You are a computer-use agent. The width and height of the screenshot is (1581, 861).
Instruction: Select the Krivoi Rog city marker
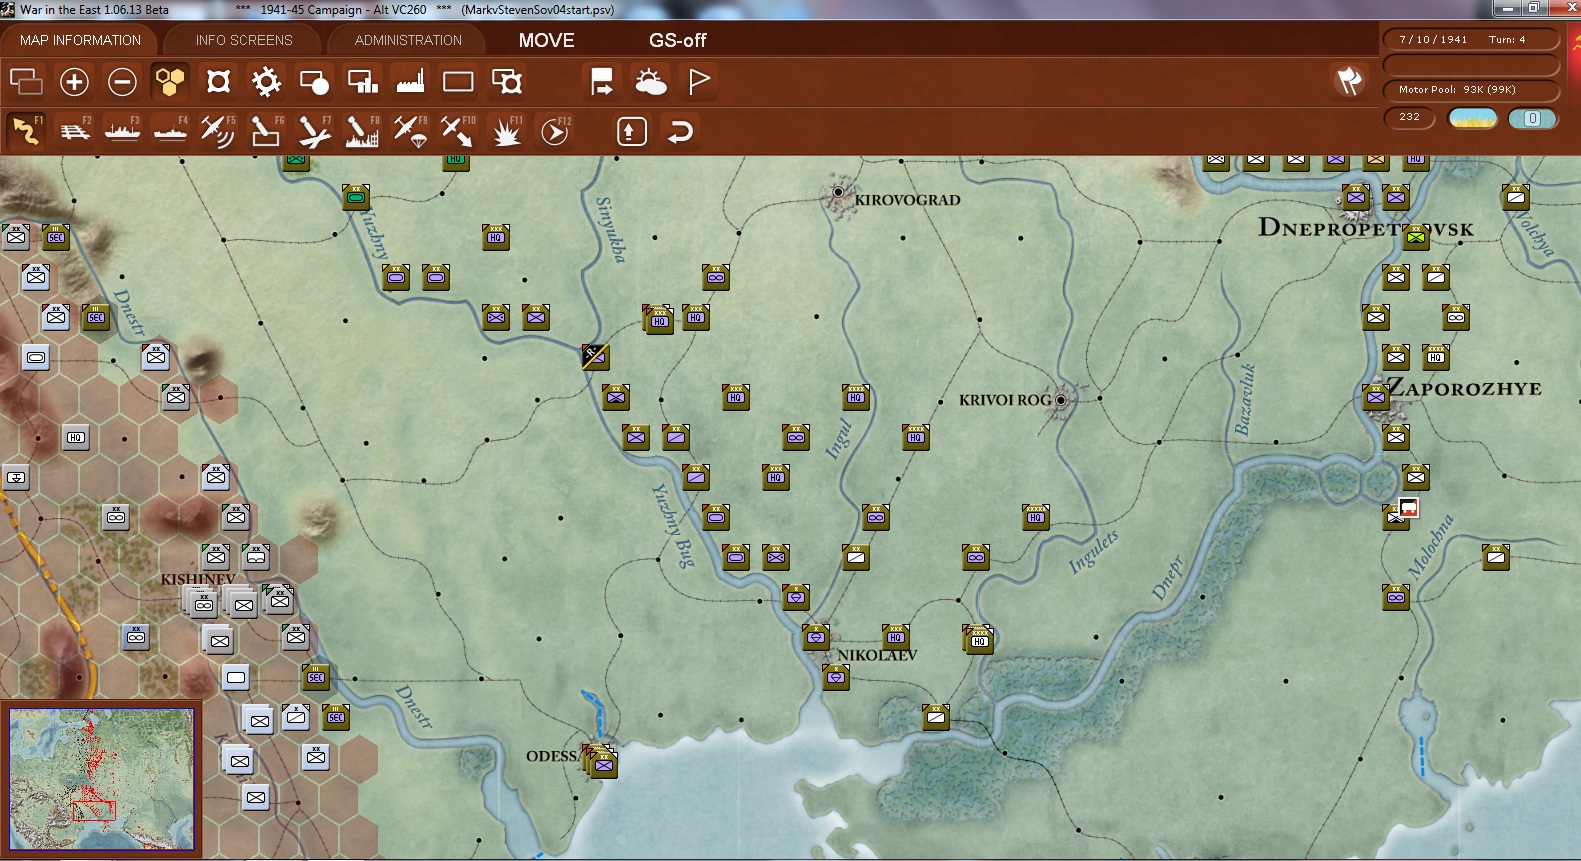coord(1061,400)
